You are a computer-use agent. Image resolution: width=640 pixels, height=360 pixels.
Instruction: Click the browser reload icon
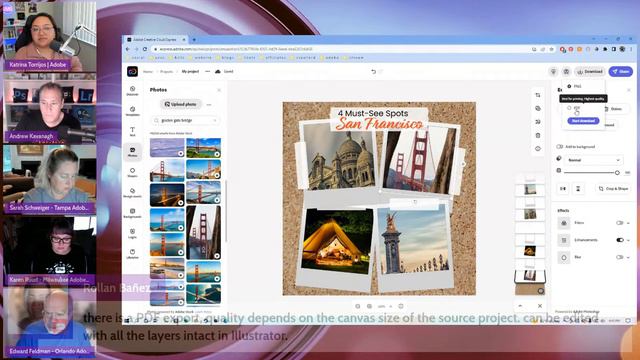pyautogui.click(x=145, y=49)
